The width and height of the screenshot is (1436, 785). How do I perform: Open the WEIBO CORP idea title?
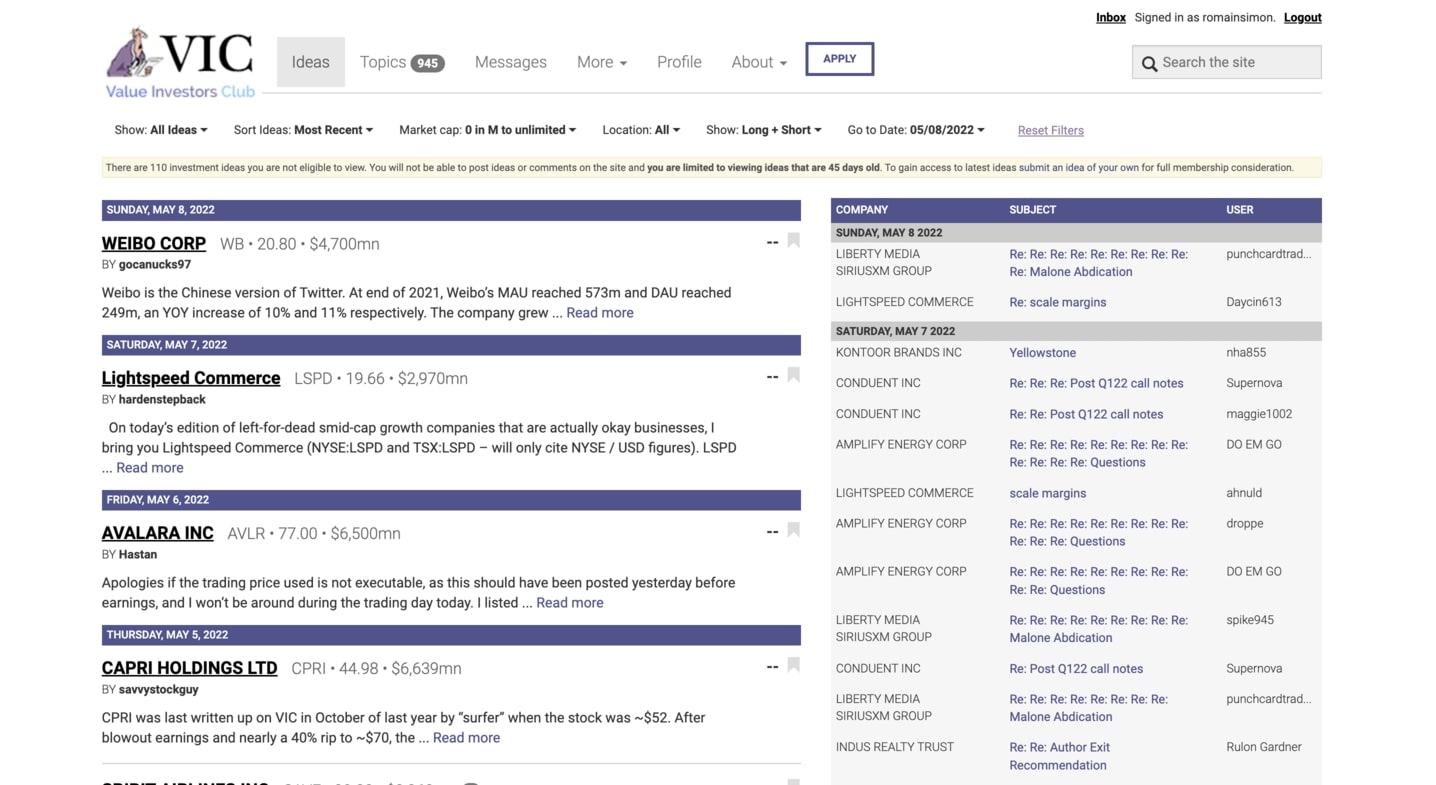(154, 243)
